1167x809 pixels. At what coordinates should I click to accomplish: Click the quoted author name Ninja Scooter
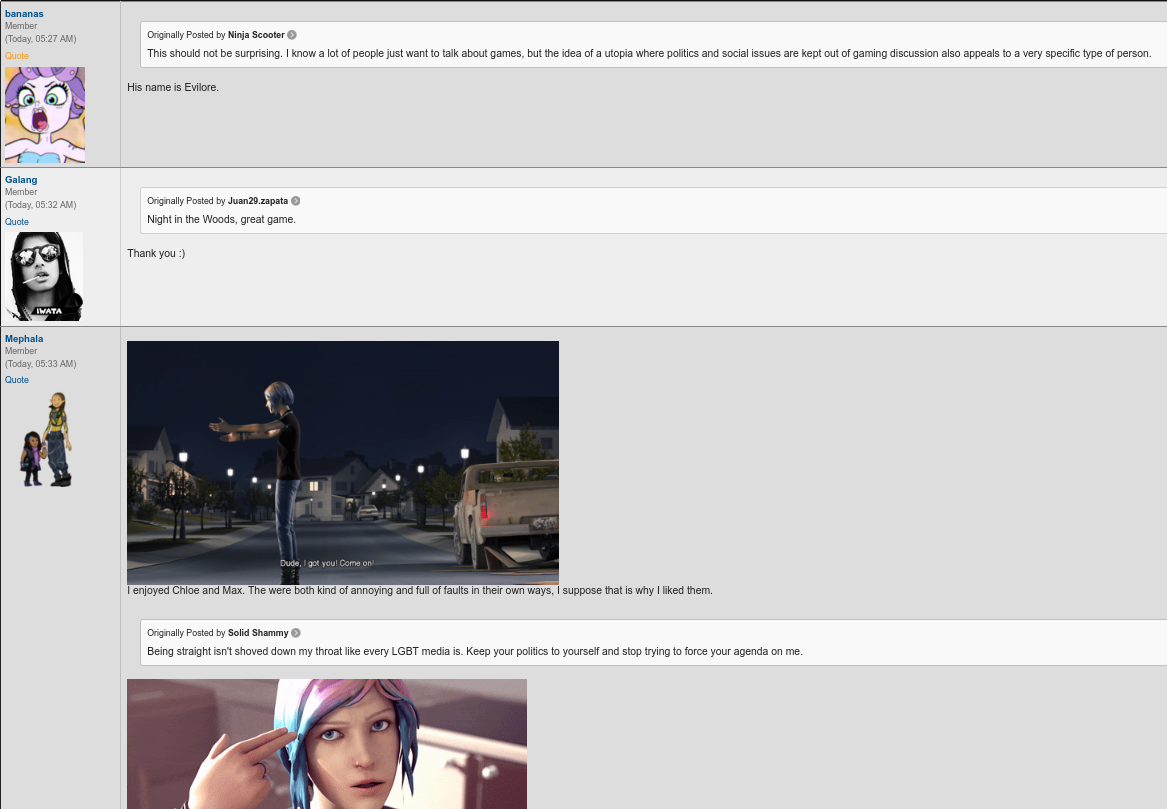tap(256, 35)
